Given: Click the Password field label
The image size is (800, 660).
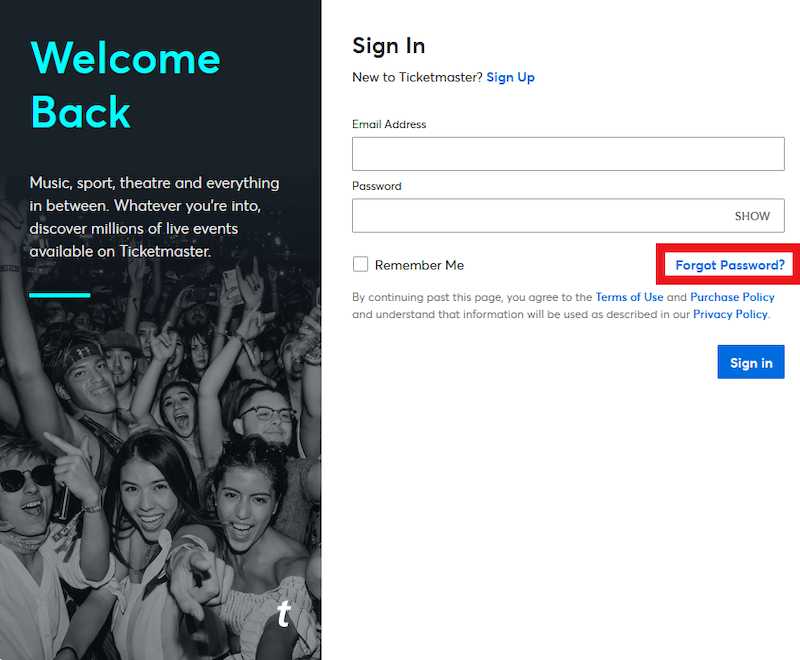Looking at the screenshot, I should coord(377,186).
